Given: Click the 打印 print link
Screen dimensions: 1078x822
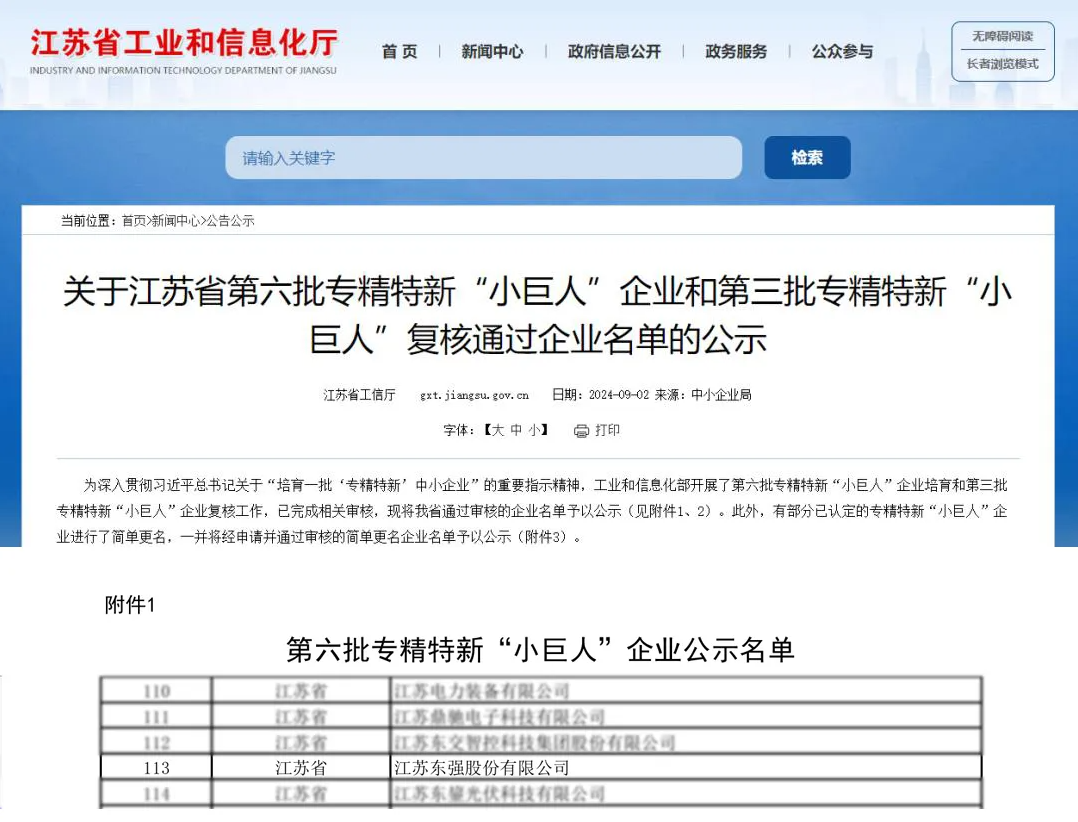Looking at the screenshot, I should 607,430.
